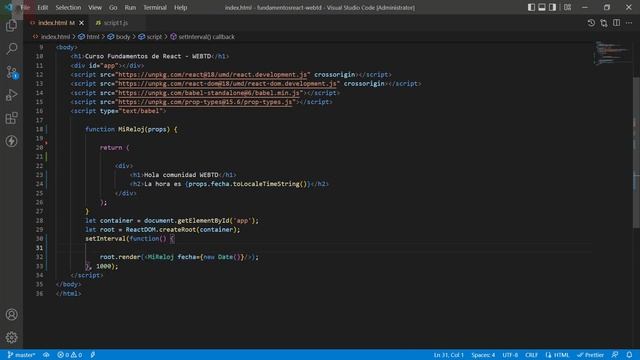640x360 pixels.
Task: Click the Prettier status item
Action: [x=590, y=355]
